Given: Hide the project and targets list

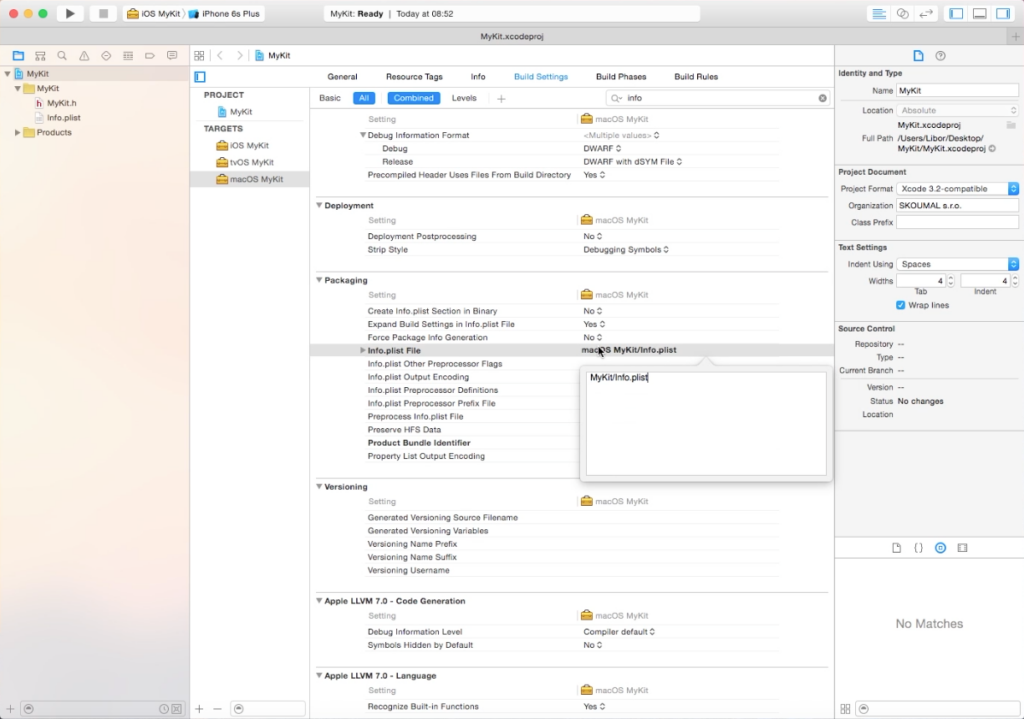Looking at the screenshot, I should coord(200,77).
